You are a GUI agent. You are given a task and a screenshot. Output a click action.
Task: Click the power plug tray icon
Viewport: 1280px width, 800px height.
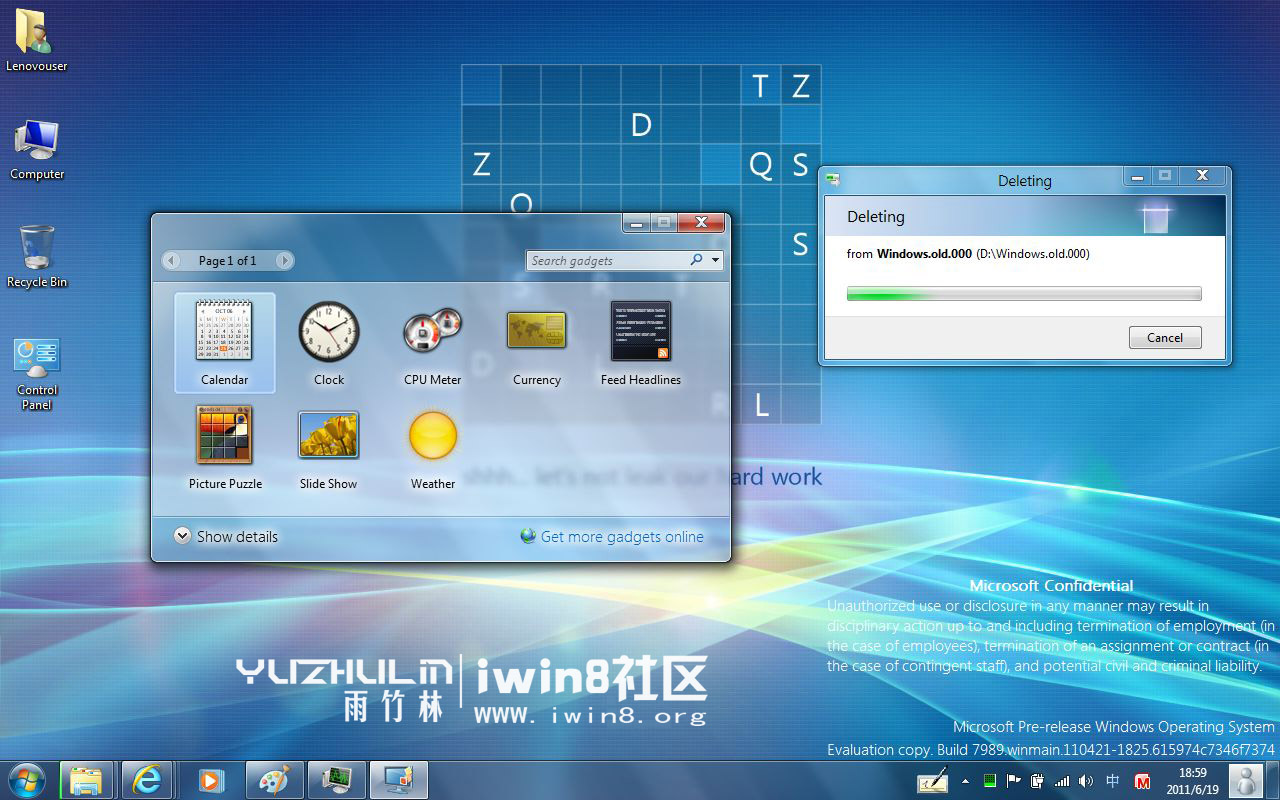1038,781
